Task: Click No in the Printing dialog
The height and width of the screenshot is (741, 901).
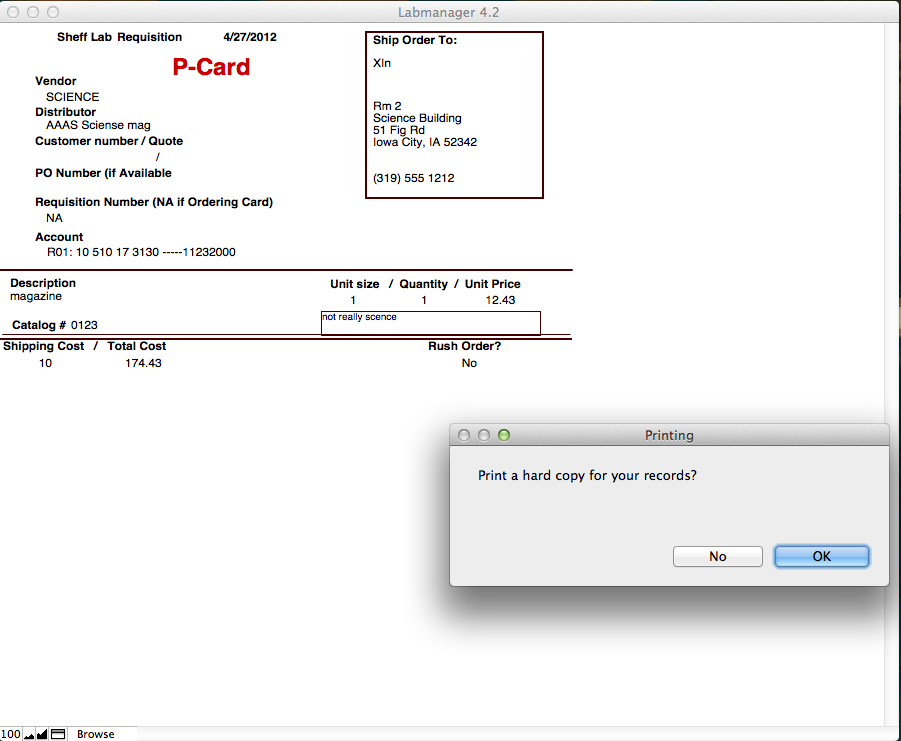Action: coord(718,556)
